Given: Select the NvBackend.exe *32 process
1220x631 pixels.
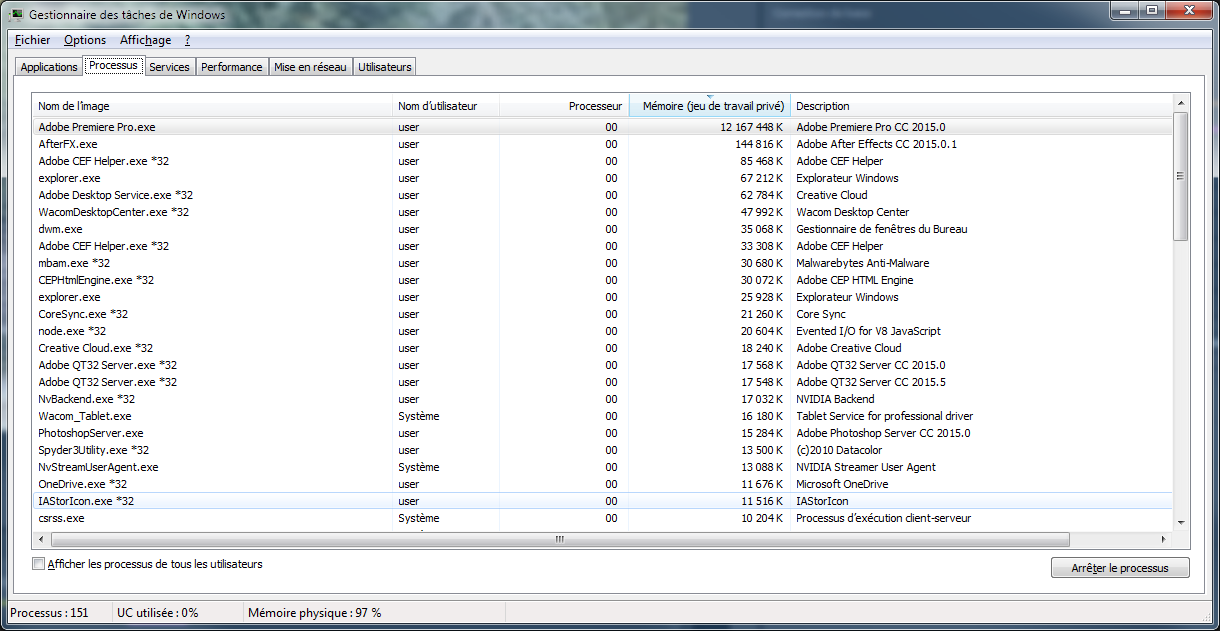Looking at the screenshot, I should pyautogui.click(x=602, y=399).
